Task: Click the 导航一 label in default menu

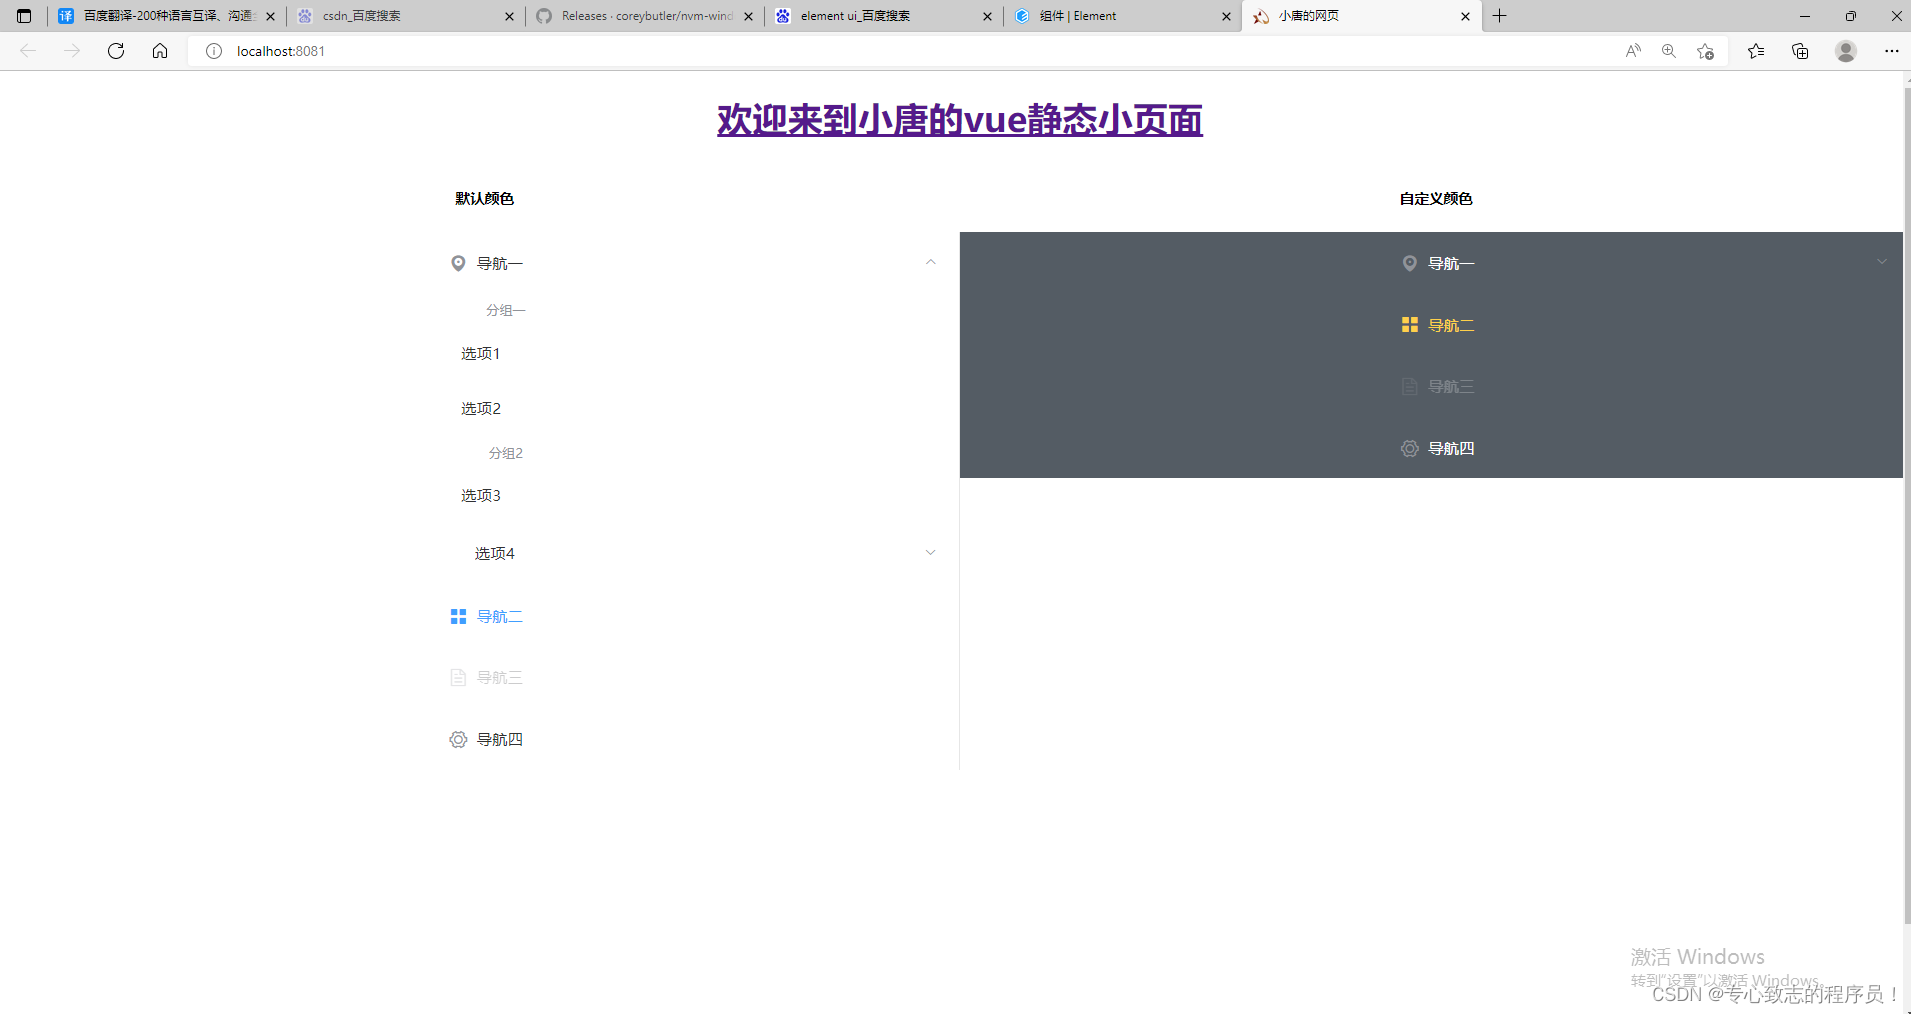Action: coord(500,264)
